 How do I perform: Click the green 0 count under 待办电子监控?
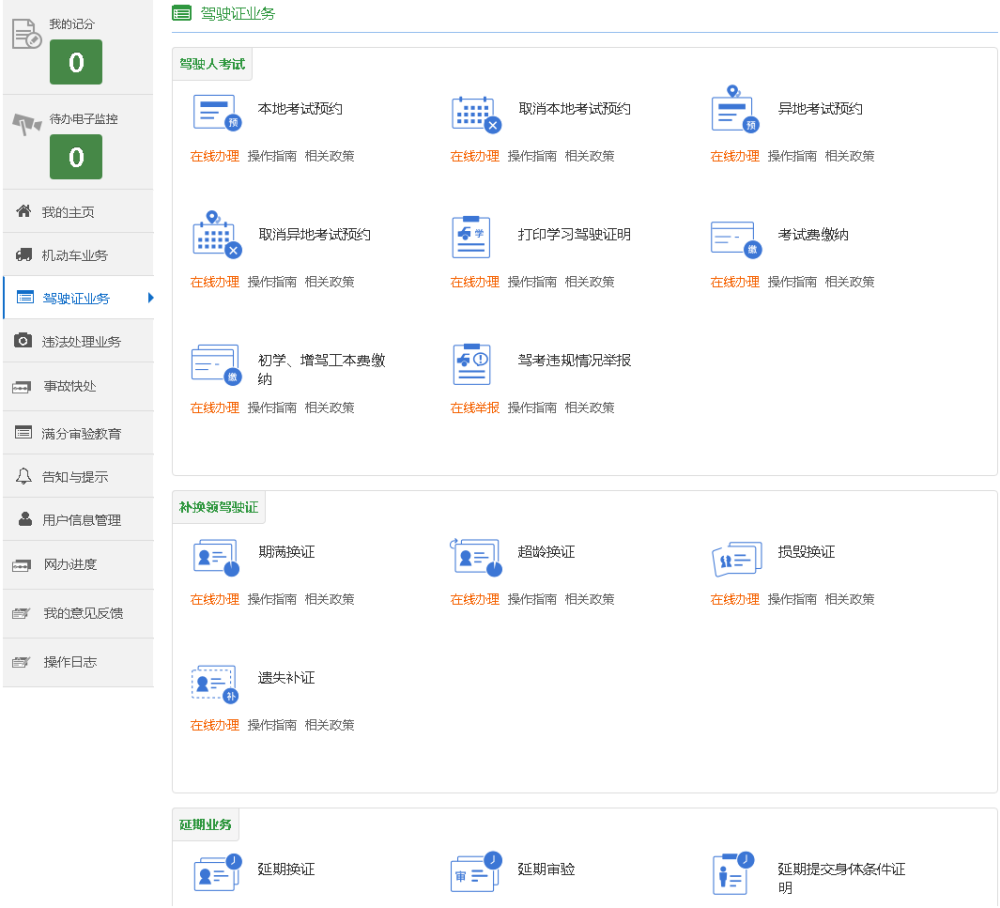76,157
